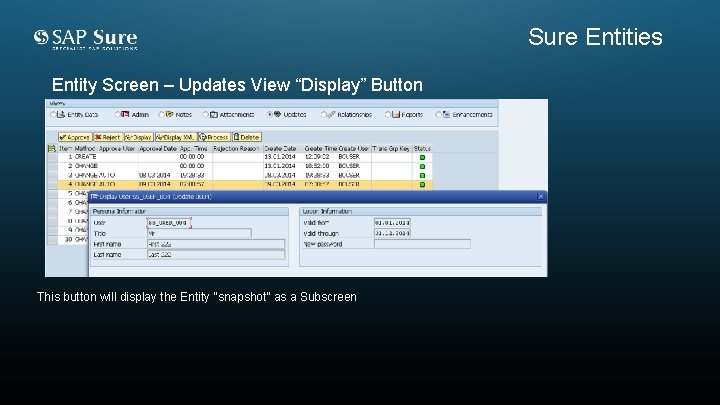
Task: Click the Create User column header
Action: [354, 148]
